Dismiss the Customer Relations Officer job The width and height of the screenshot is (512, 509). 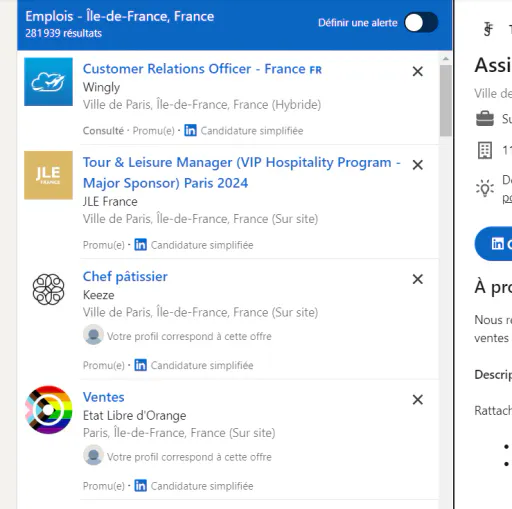(x=418, y=71)
